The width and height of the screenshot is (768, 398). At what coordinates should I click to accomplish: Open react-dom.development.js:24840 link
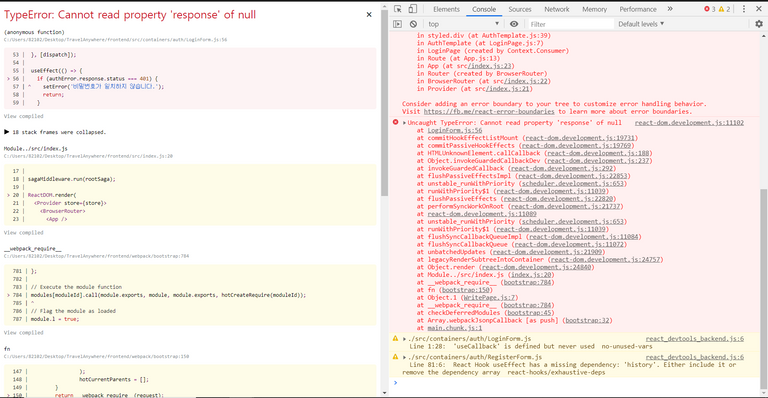coord(536,267)
